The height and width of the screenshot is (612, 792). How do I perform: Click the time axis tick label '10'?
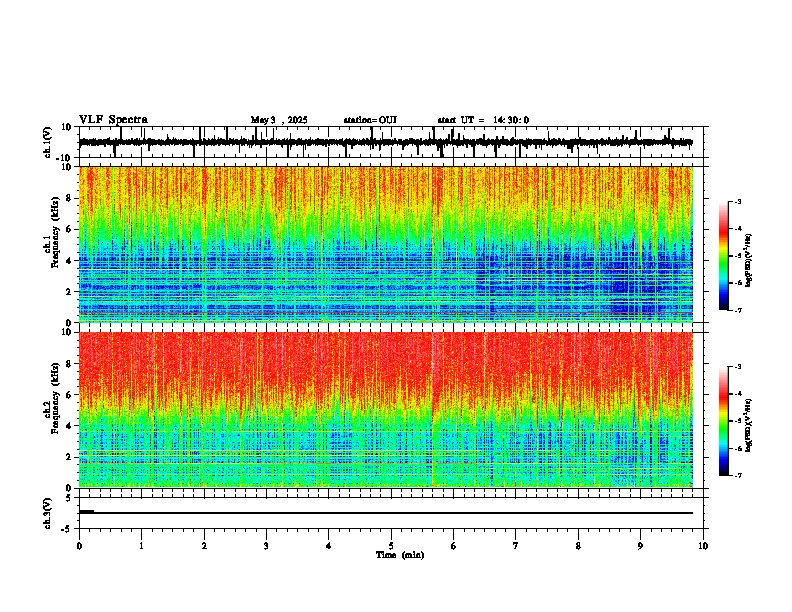[x=703, y=546]
